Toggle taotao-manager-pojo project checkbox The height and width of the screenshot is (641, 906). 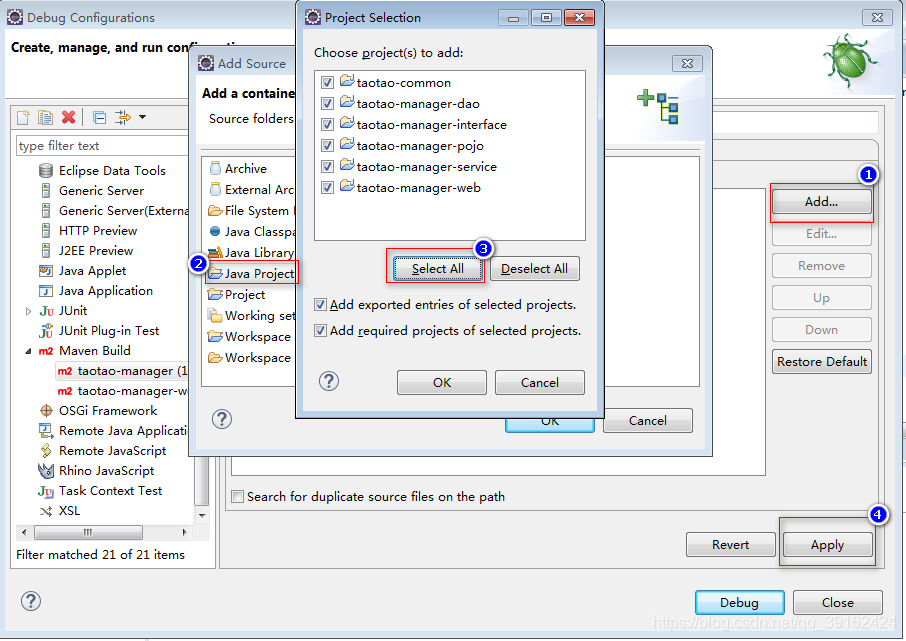pyautogui.click(x=327, y=146)
